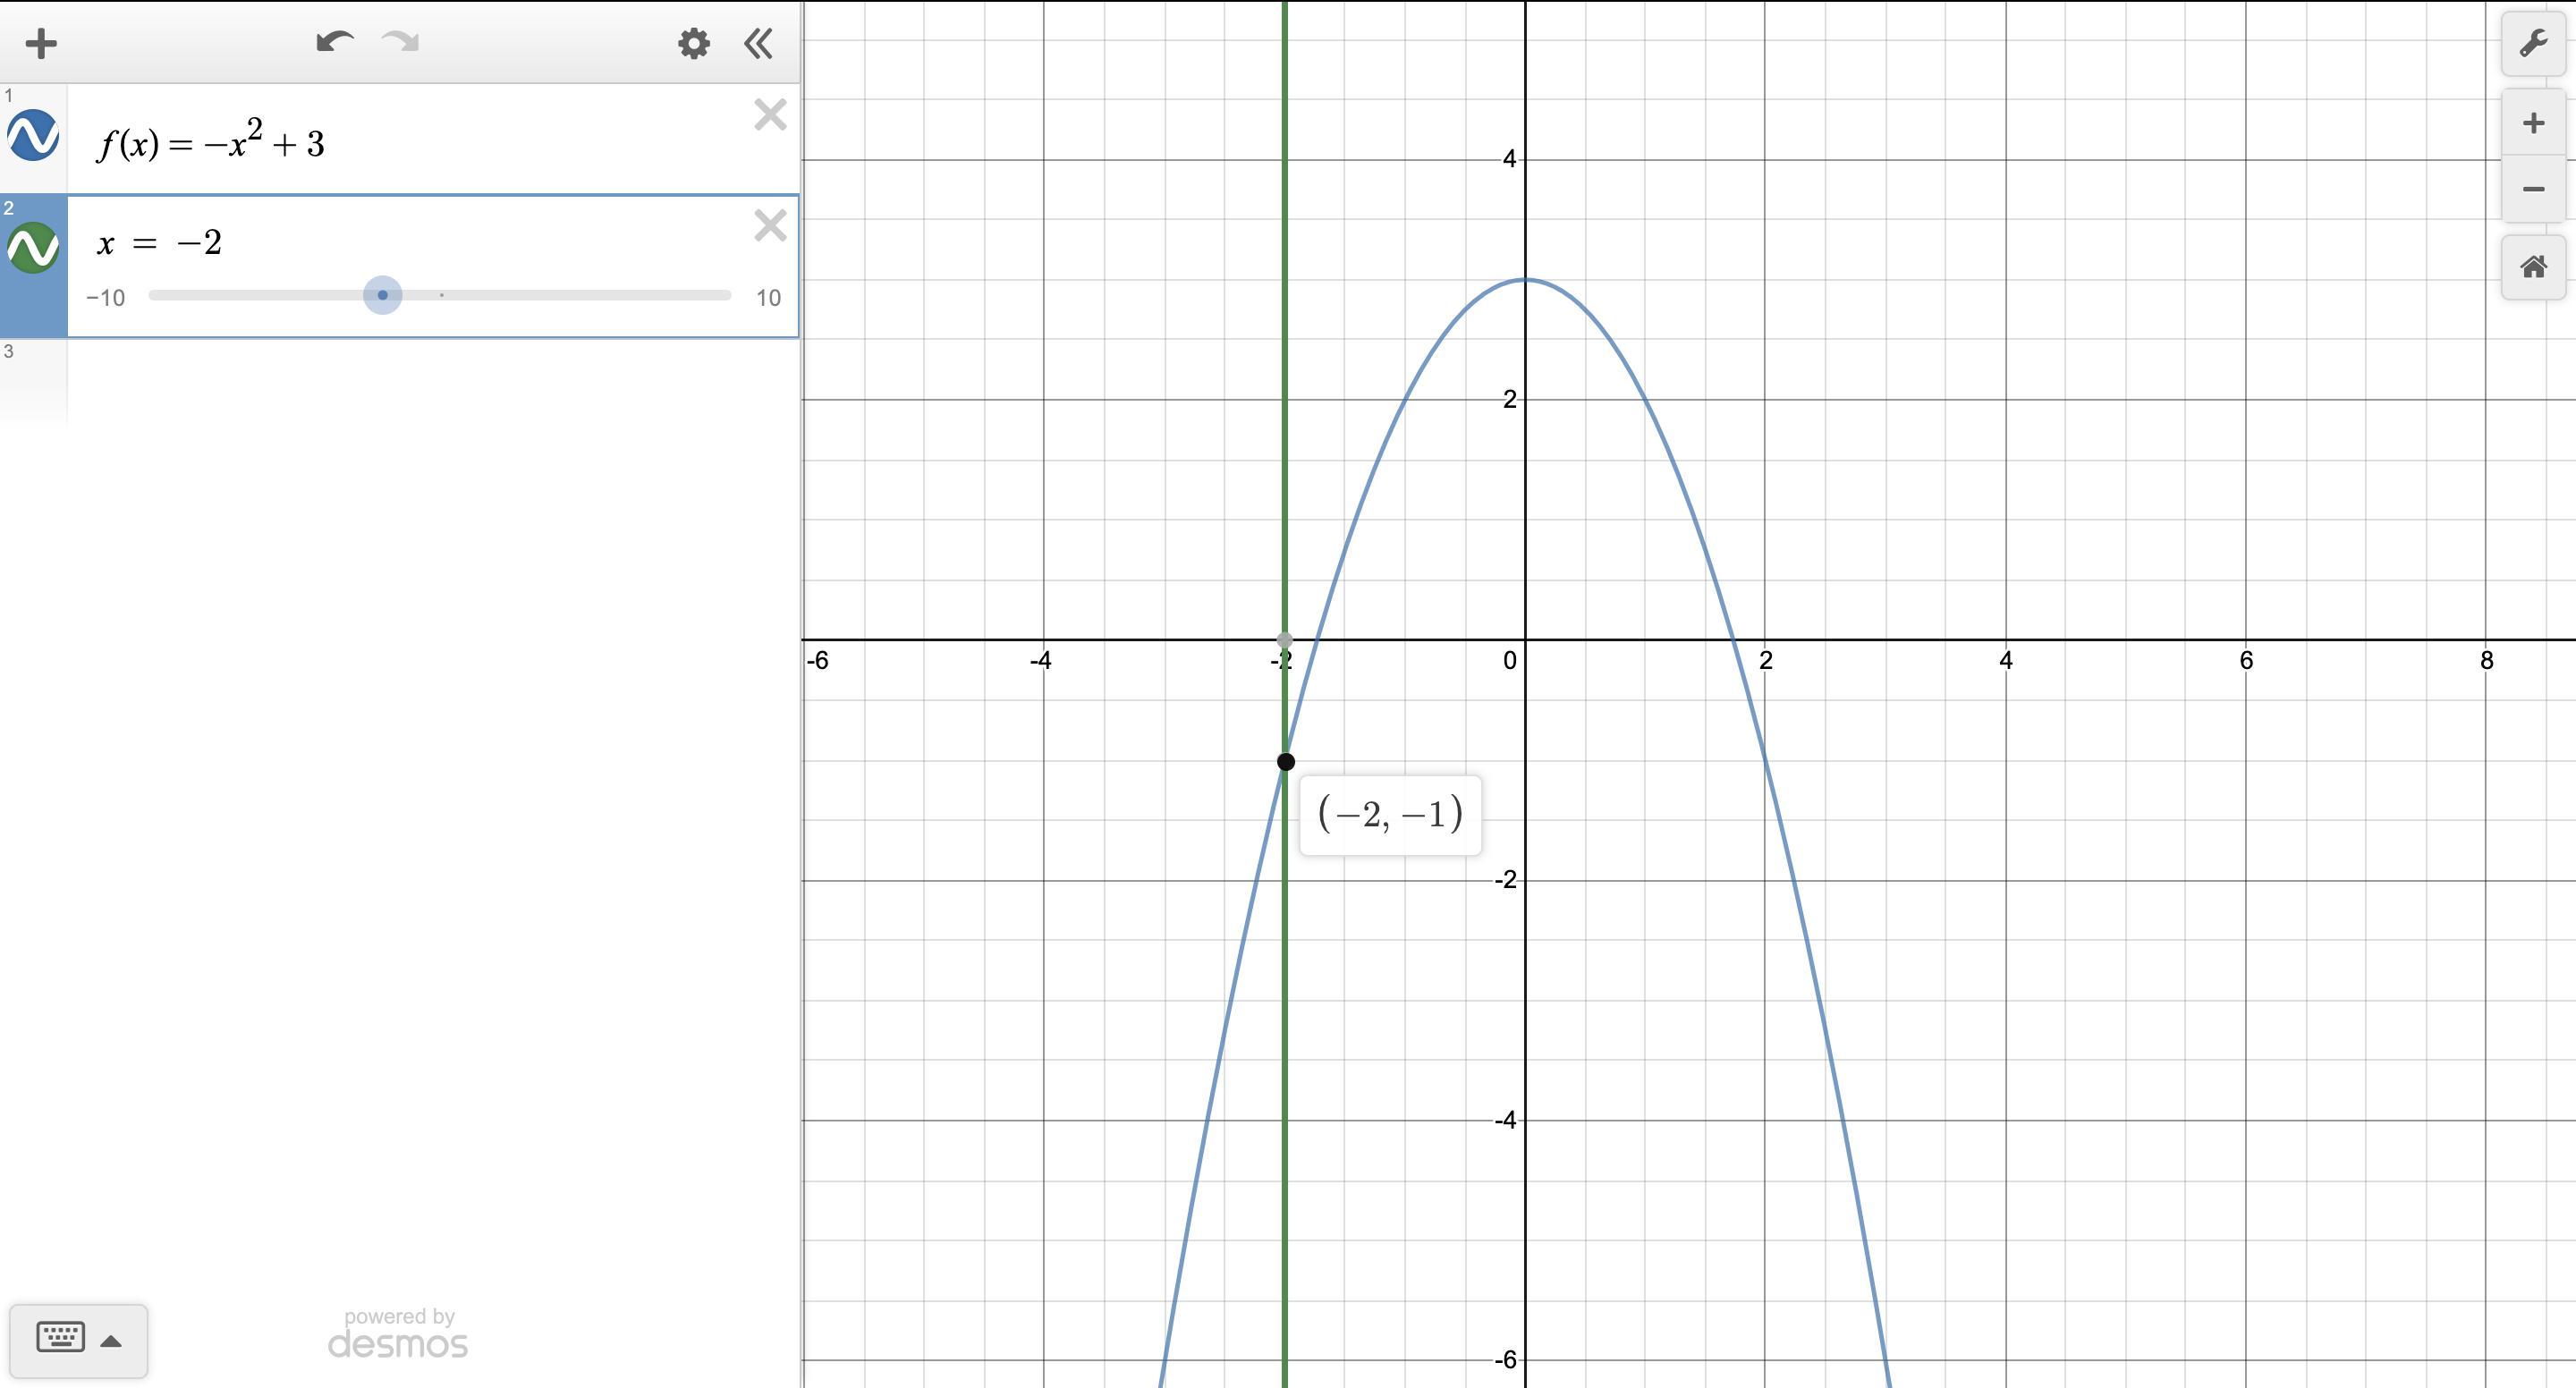Screen dimensions: 2576x1388
Task: Edit the slider minimum value -10
Action: [106, 298]
